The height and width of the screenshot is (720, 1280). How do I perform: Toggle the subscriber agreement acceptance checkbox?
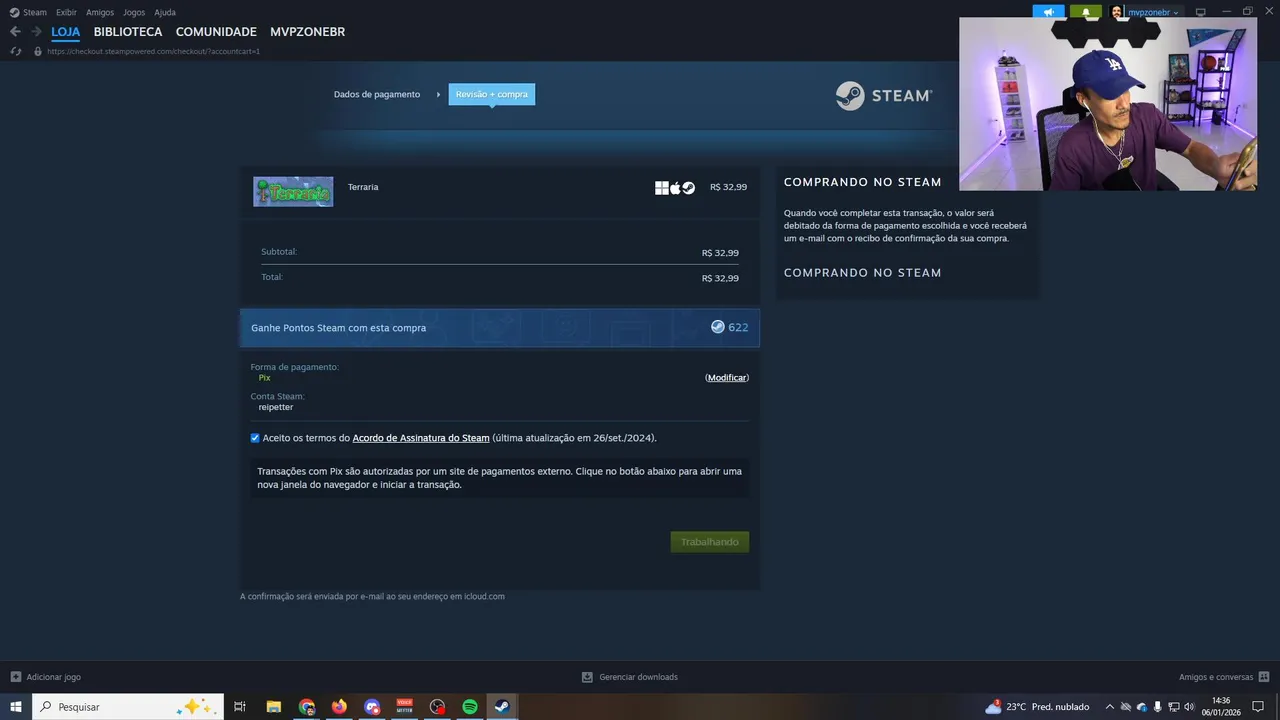[255, 438]
